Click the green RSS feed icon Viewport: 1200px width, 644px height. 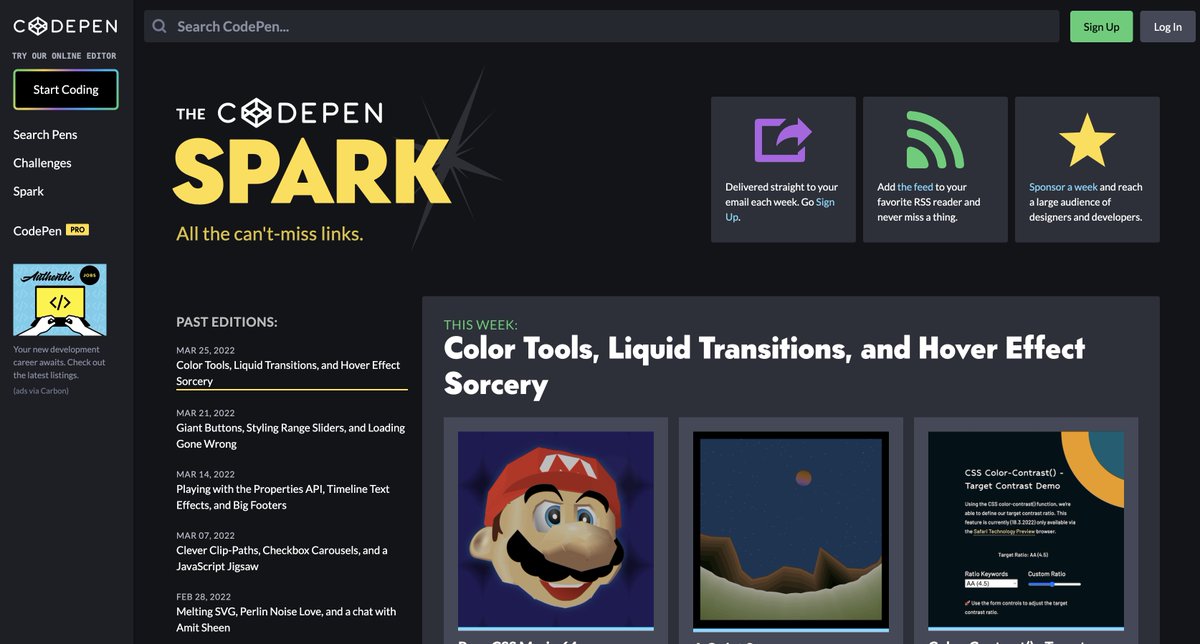pyautogui.click(x=934, y=138)
